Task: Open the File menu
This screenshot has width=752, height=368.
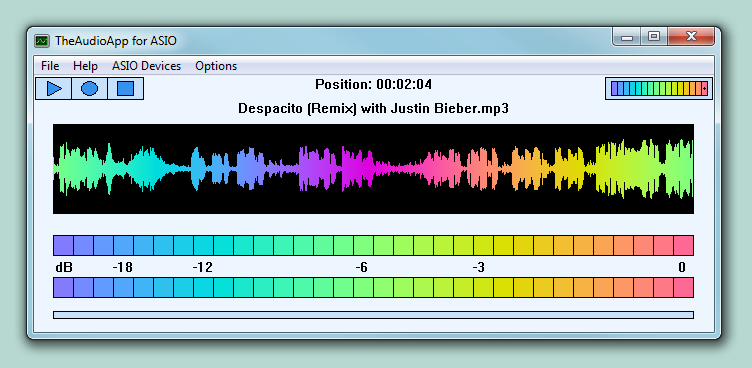Action: tap(50, 66)
